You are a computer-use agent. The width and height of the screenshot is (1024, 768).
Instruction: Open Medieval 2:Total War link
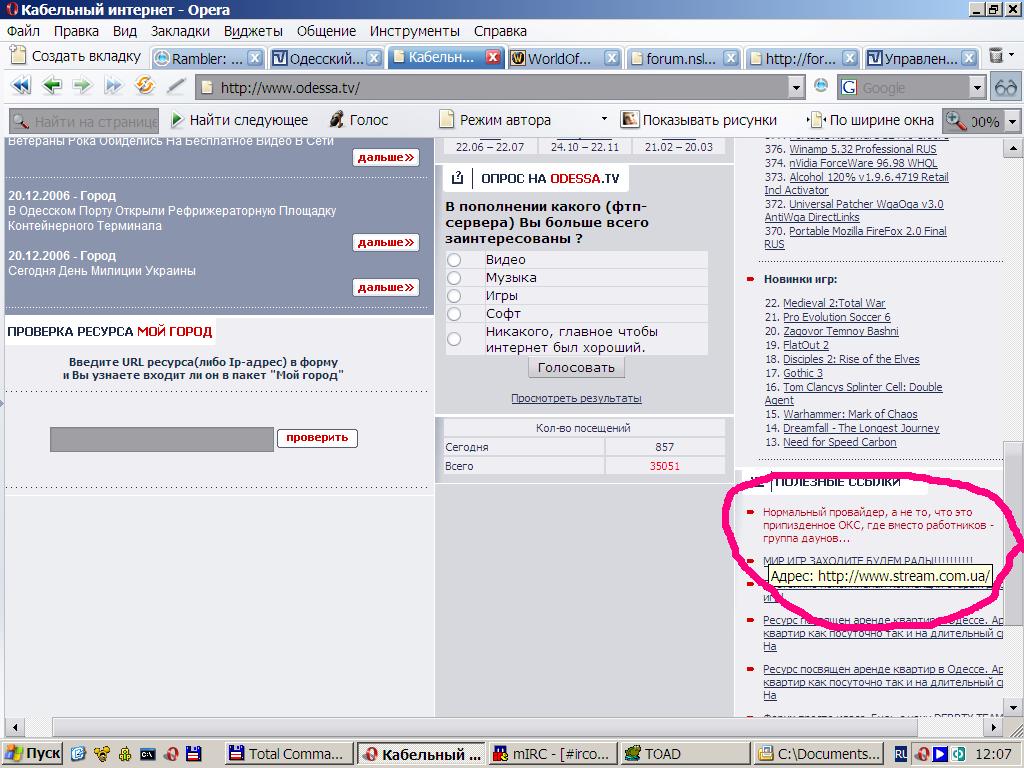pyautogui.click(x=834, y=303)
